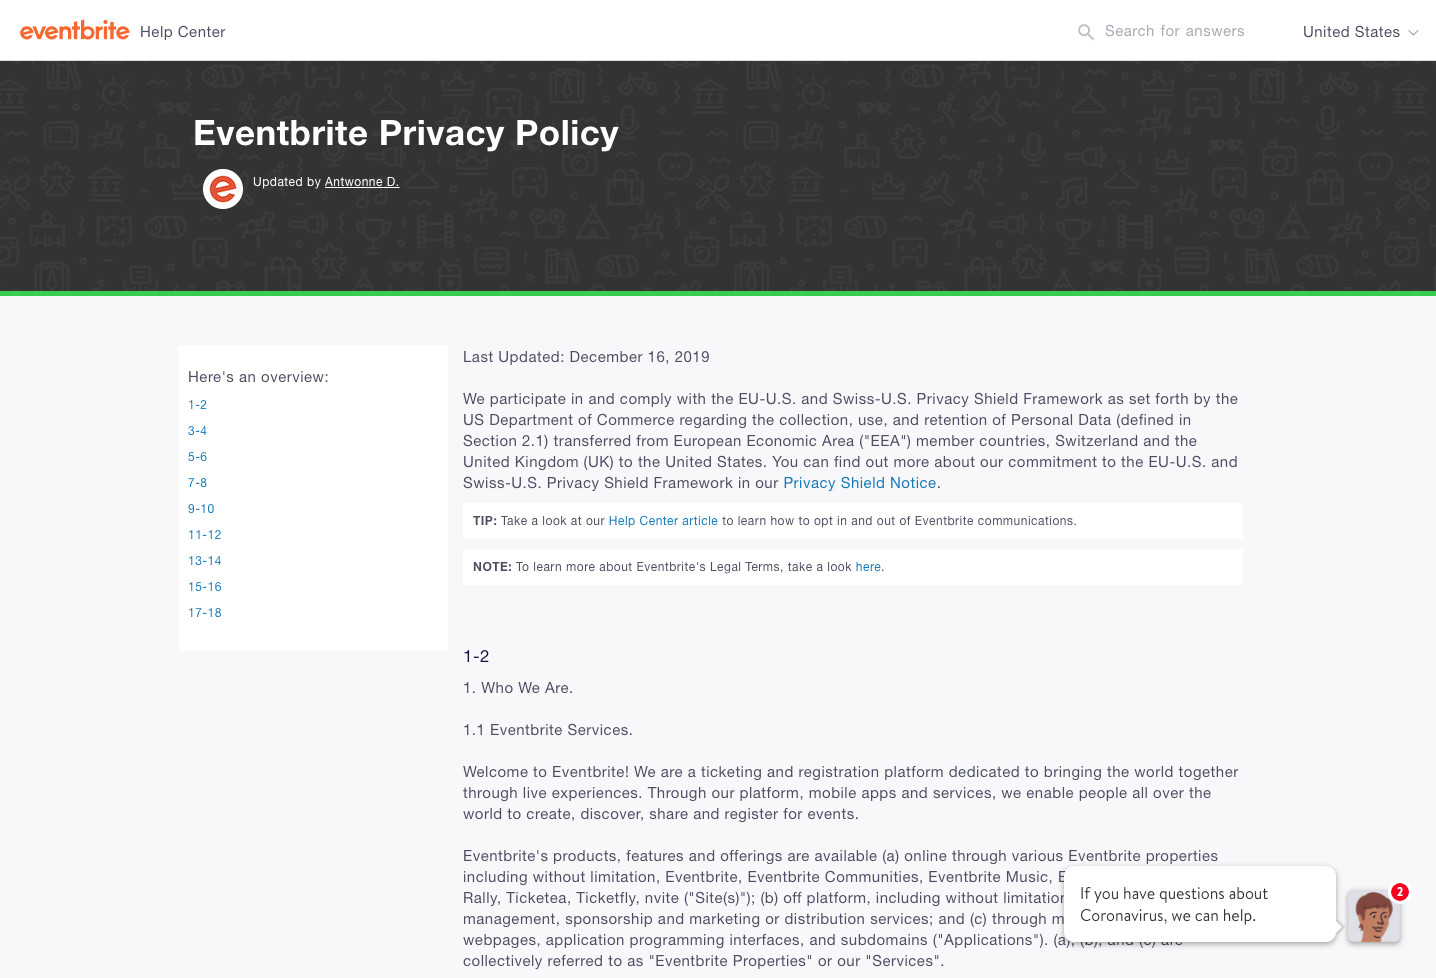The height and width of the screenshot is (978, 1436).
Task: Click the red chat notification badge
Action: pos(1400,892)
